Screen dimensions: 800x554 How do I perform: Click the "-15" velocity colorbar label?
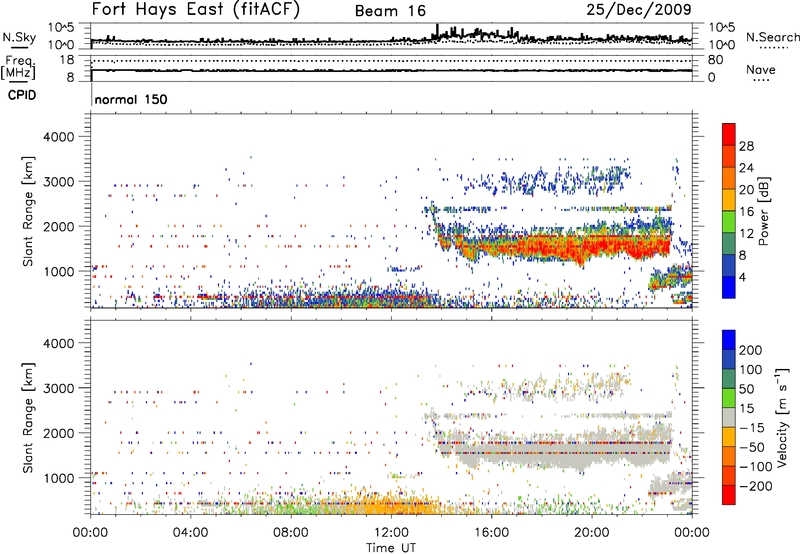tap(751, 427)
